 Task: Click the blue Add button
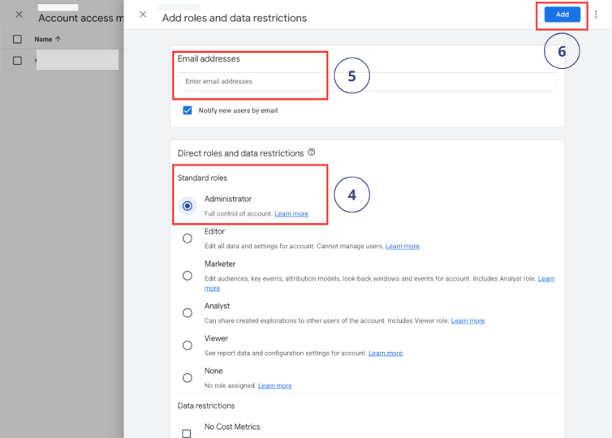pos(562,14)
